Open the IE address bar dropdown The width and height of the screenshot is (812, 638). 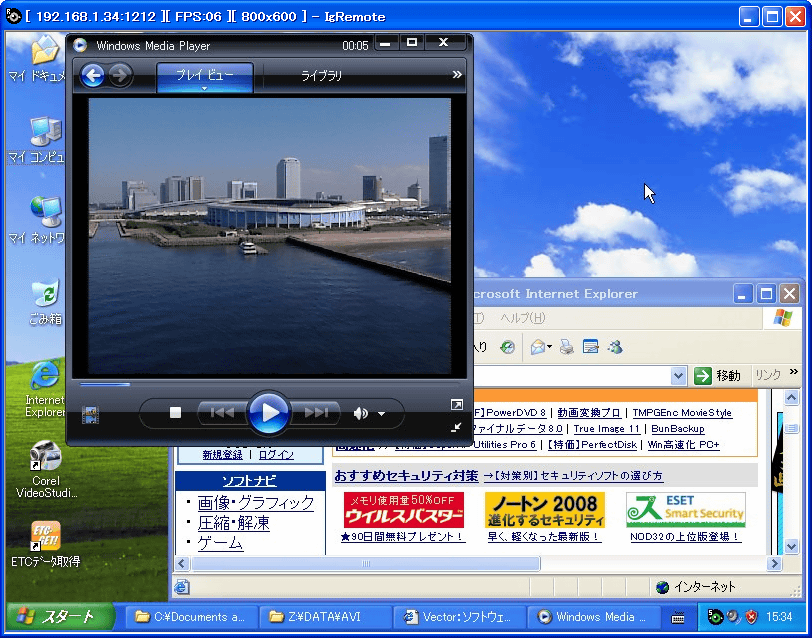click(x=678, y=375)
